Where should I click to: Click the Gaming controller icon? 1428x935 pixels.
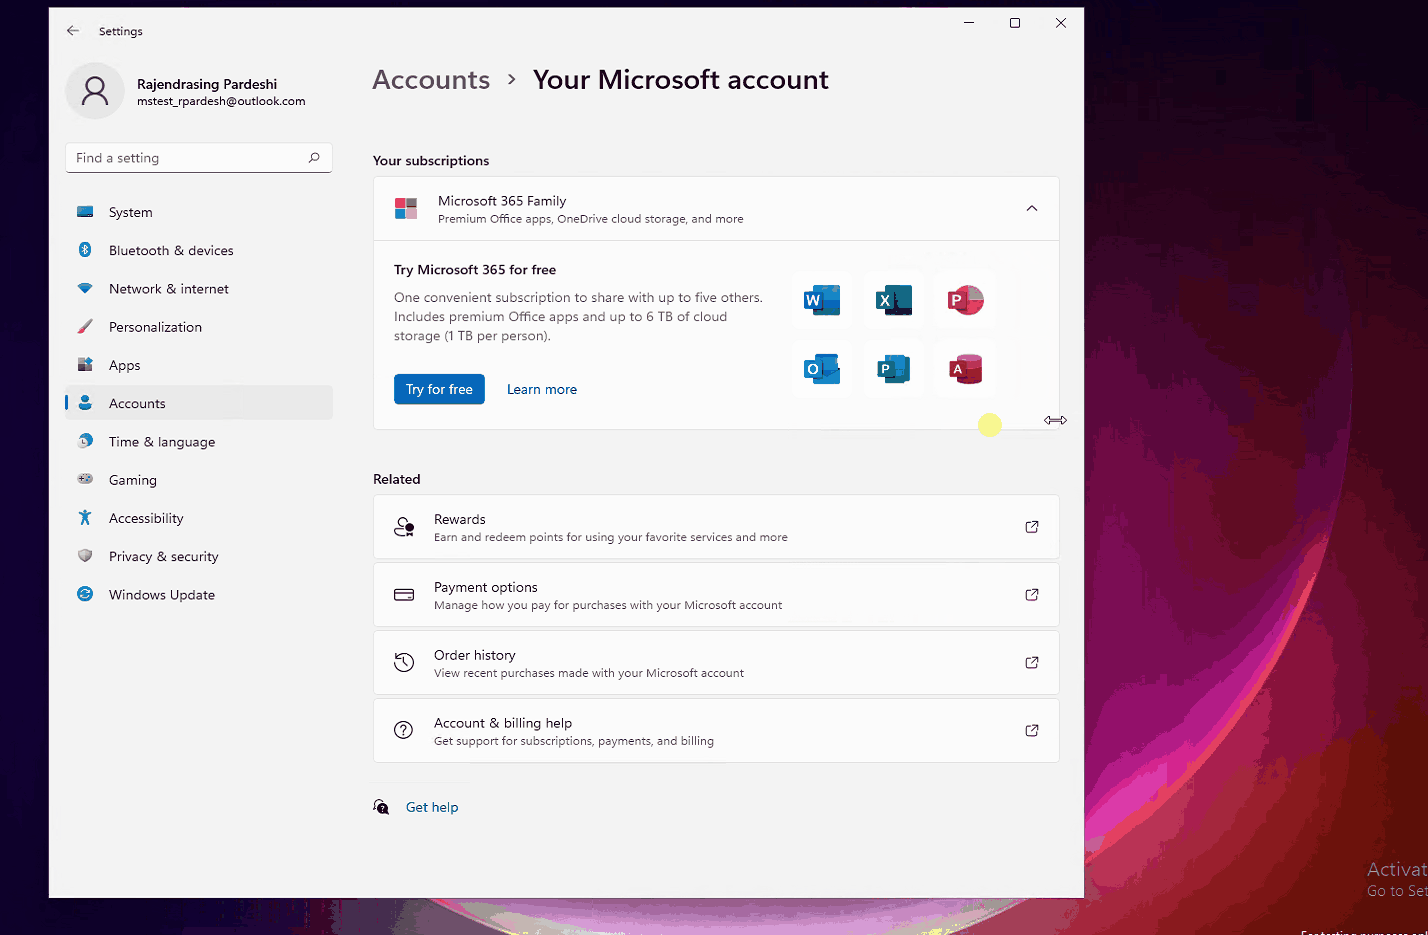pyautogui.click(x=85, y=479)
